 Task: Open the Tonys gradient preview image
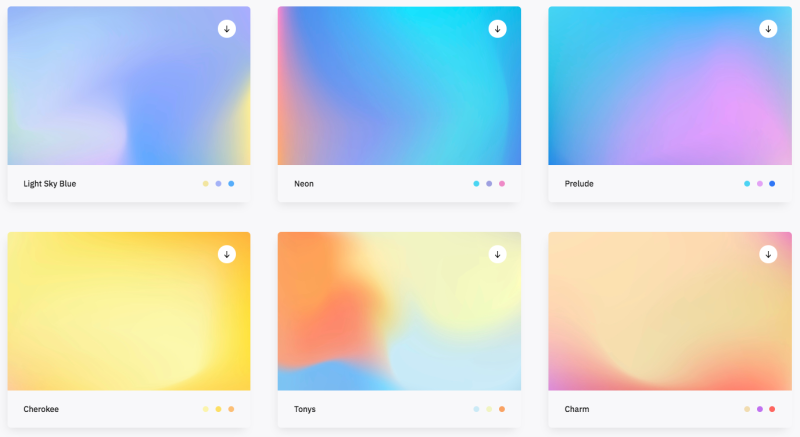click(x=399, y=311)
